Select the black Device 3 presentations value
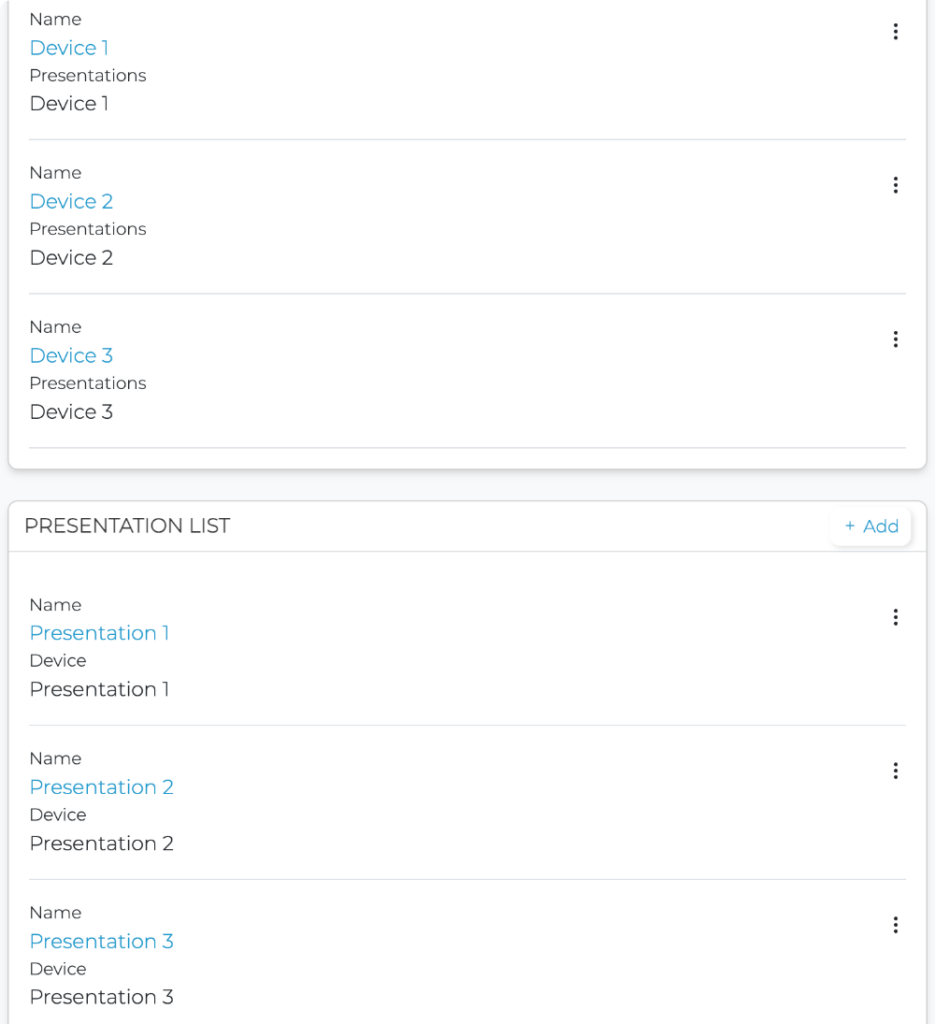Image resolution: width=935 pixels, height=1024 pixels. (71, 412)
